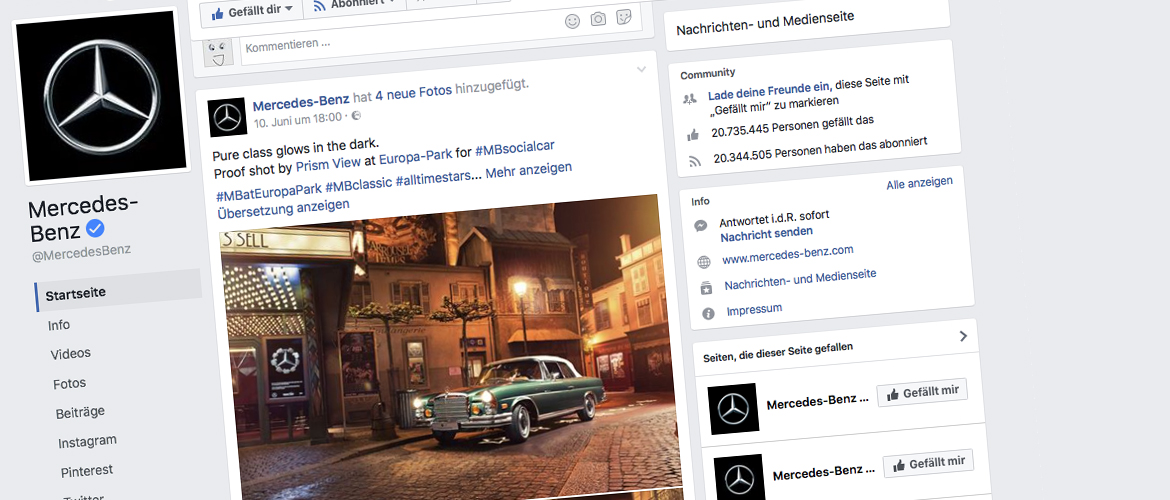Viewport: 1170px width, 500px height.
Task: Click the #MBsocialcar hashtag
Action: [515, 148]
